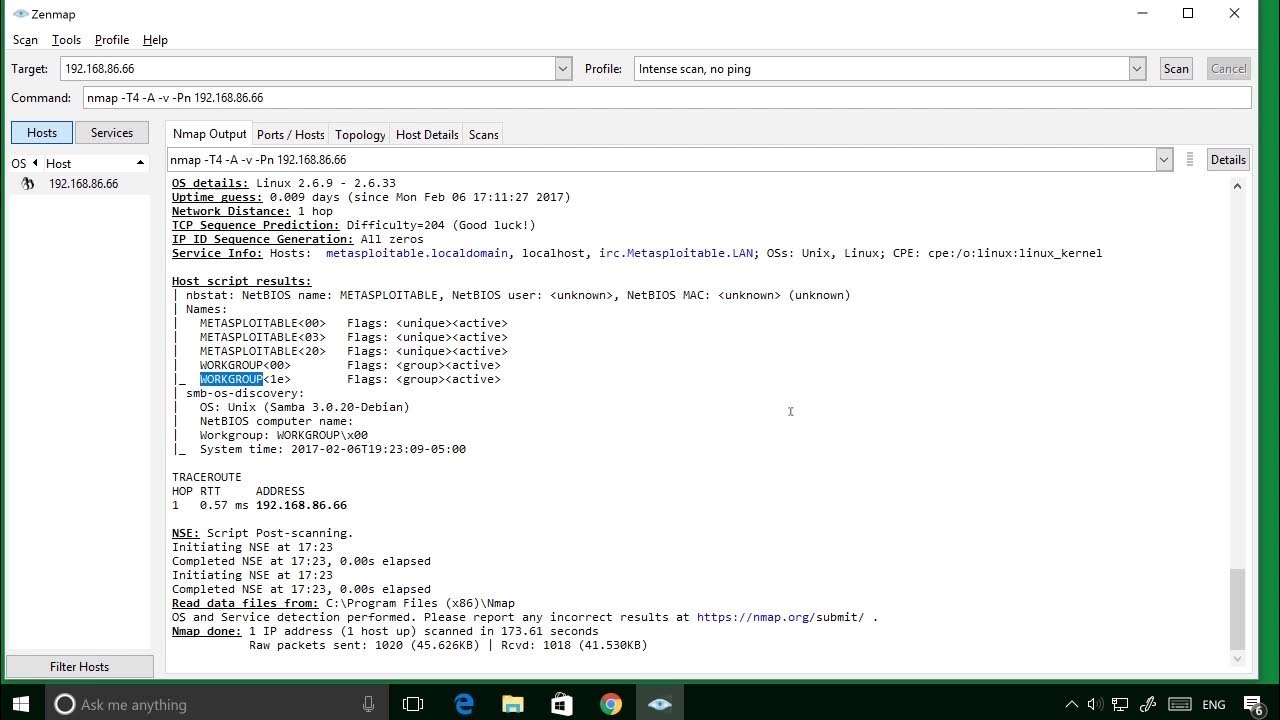
Task: Click the TRACEROUTE heading in output
Action: pyautogui.click(x=207, y=477)
